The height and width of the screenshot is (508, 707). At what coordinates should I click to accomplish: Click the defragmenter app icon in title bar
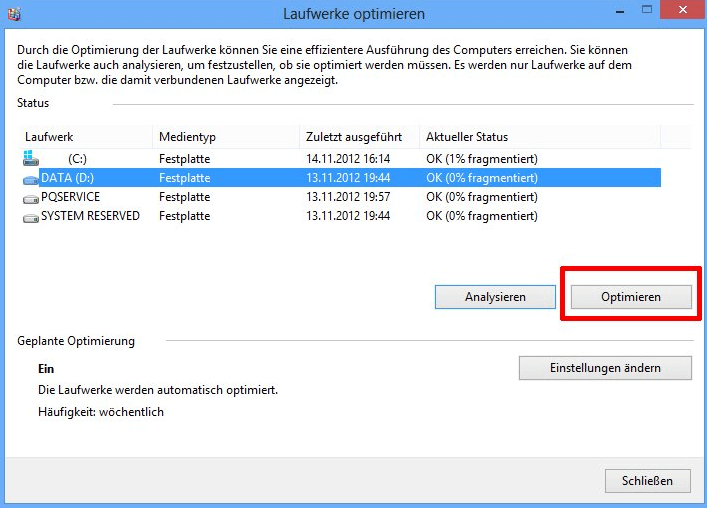point(14,14)
